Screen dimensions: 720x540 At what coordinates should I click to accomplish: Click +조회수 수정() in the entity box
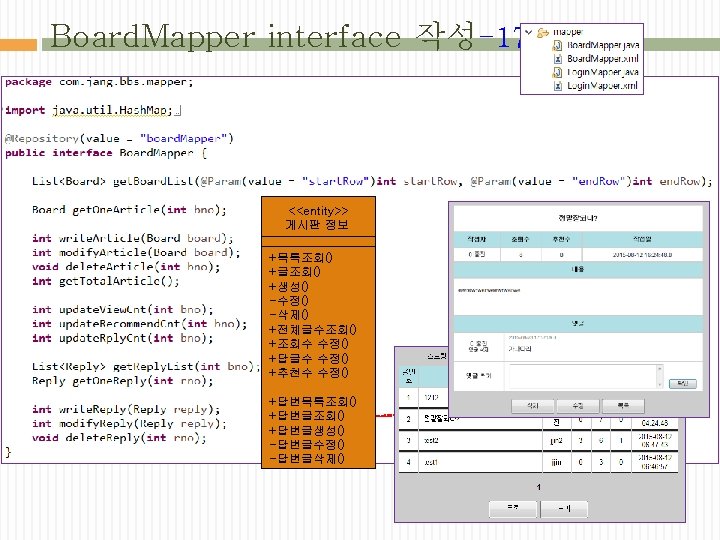point(309,344)
